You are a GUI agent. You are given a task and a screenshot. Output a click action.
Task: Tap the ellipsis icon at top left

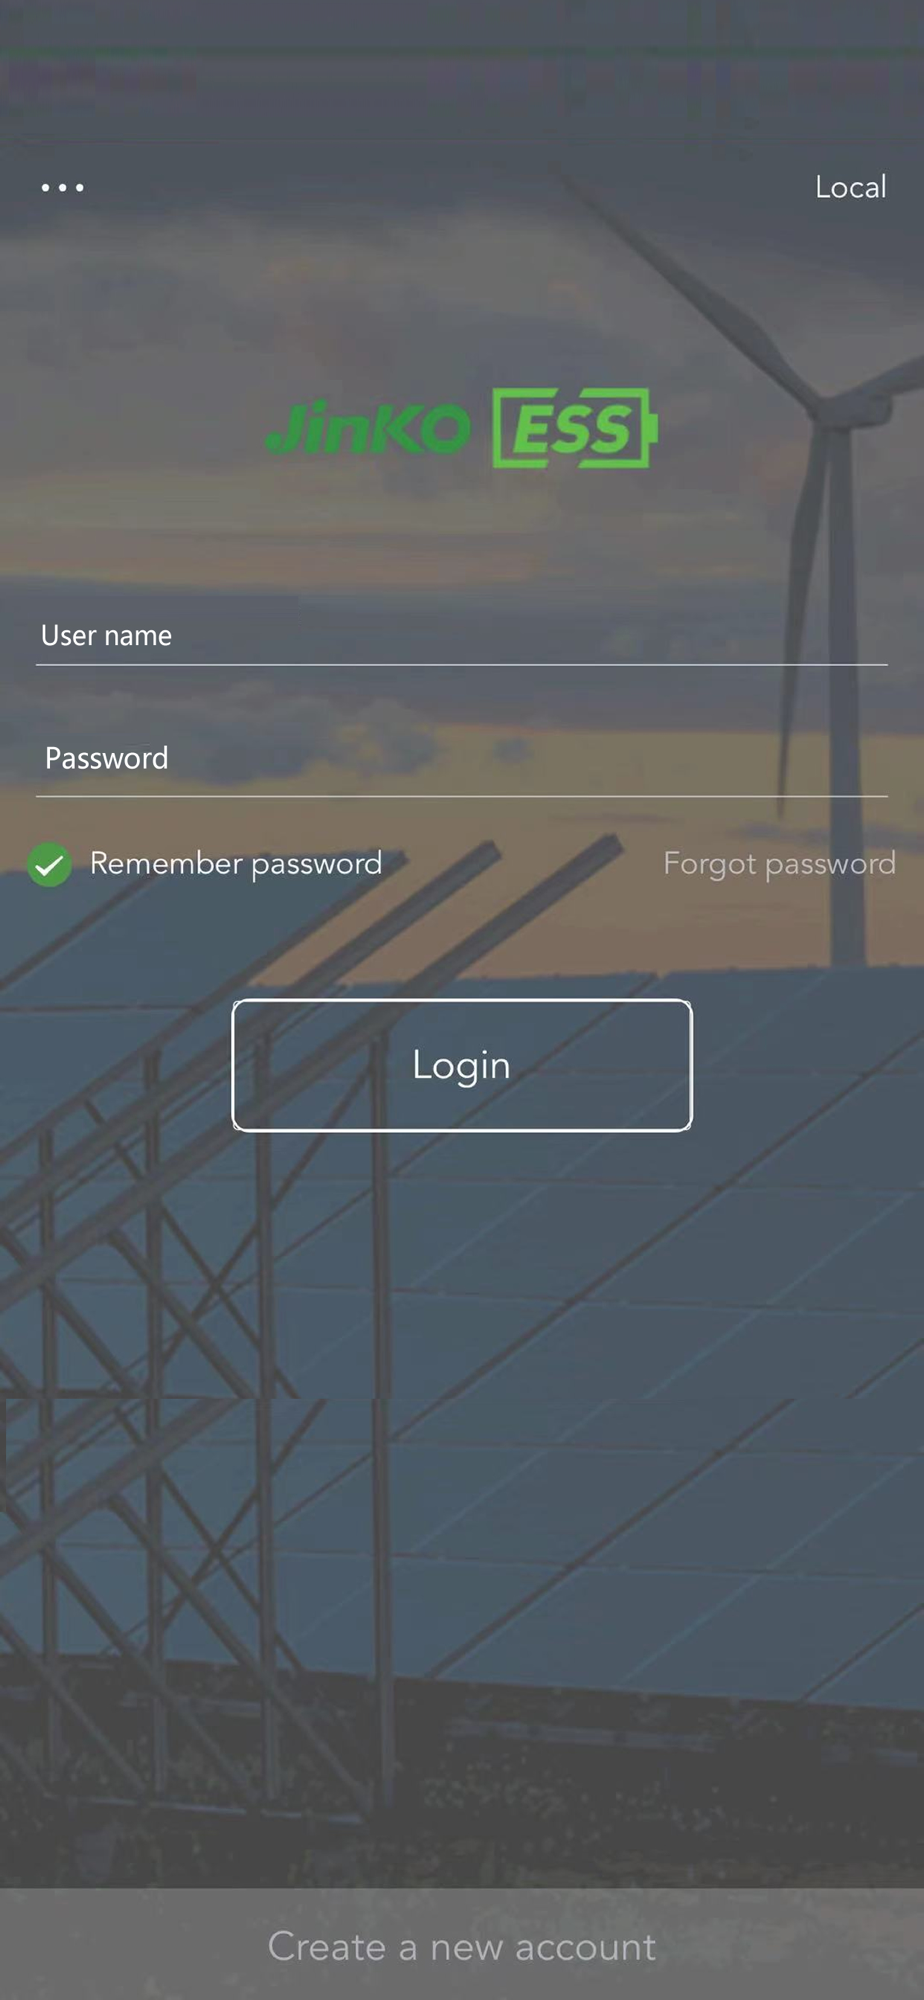pos(62,187)
